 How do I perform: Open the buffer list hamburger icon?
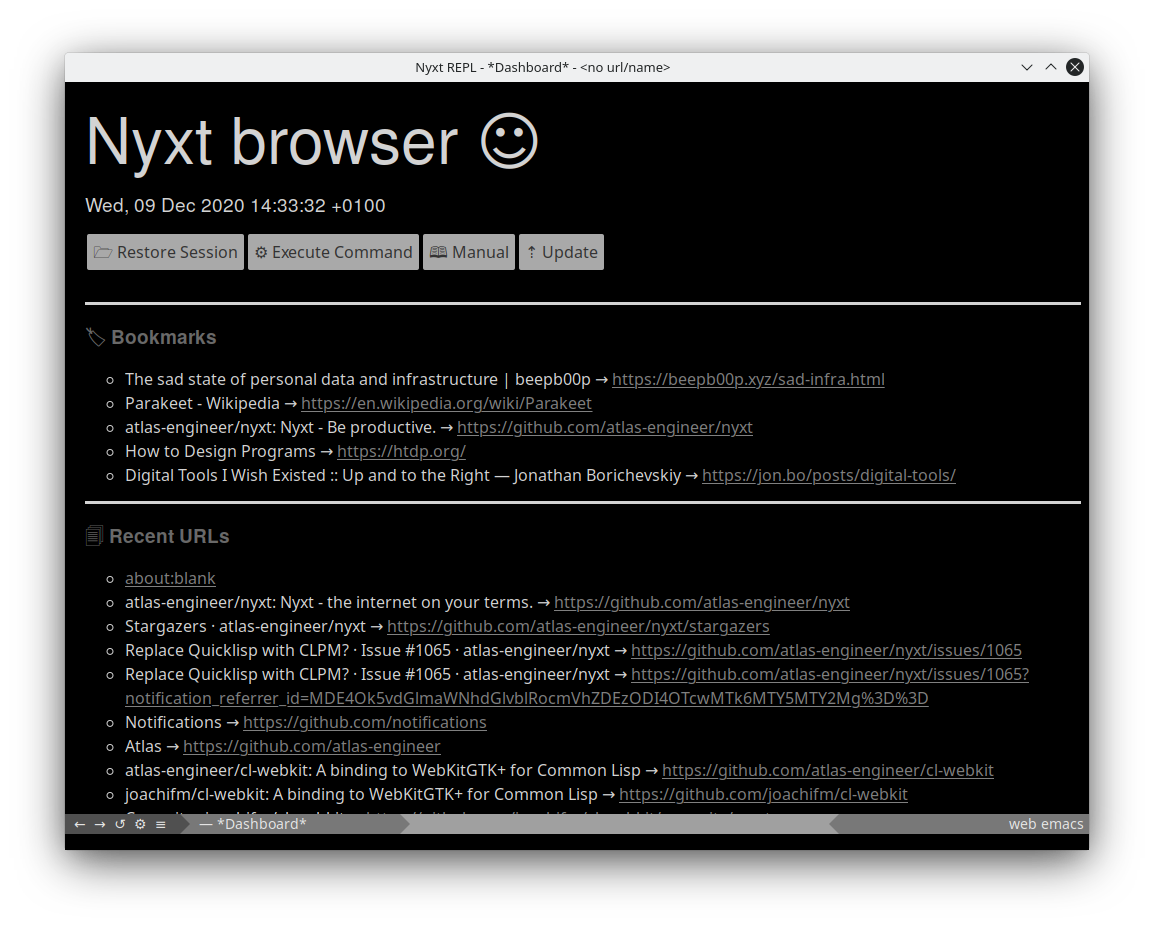[x=160, y=824]
